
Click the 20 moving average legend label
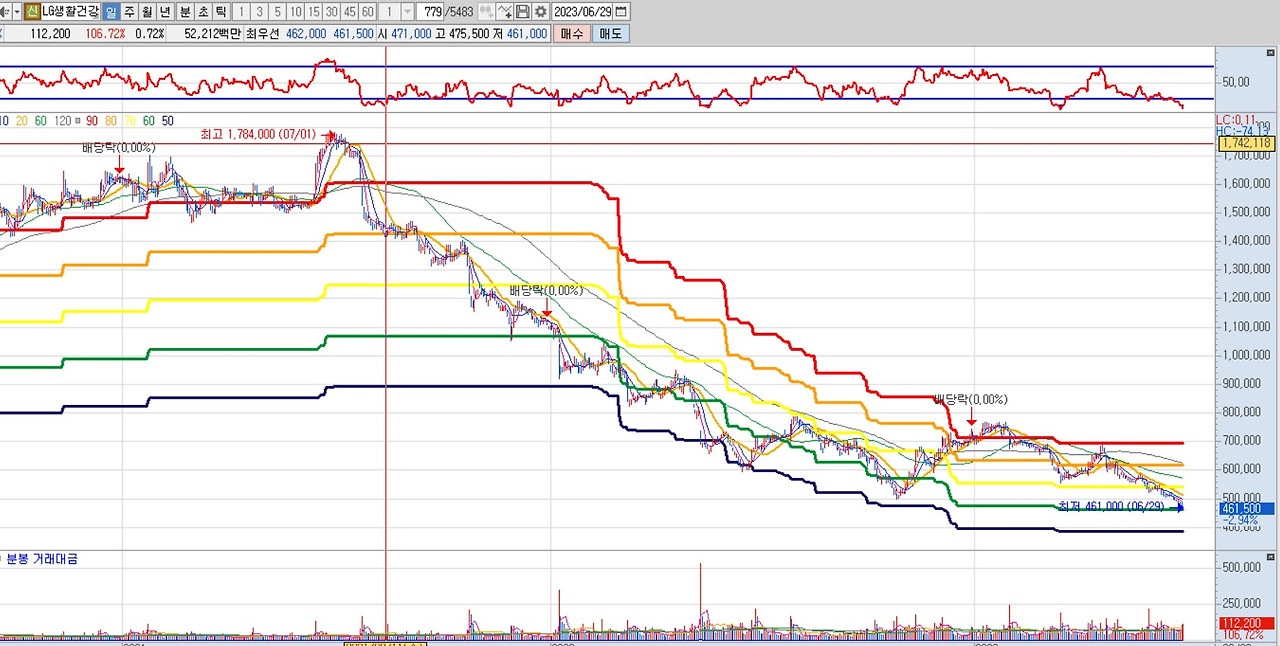click(21, 121)
